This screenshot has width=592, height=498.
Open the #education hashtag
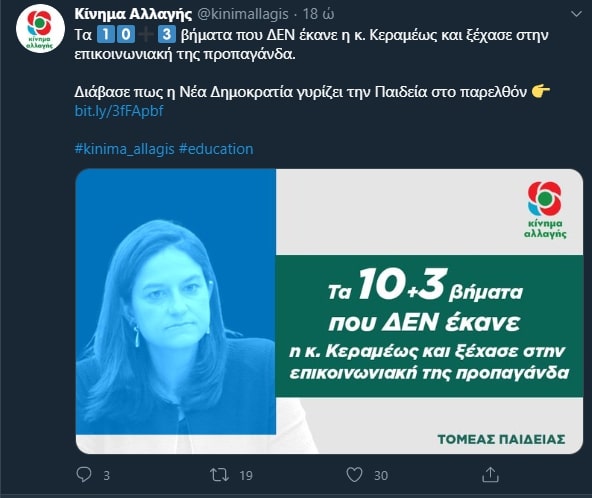pos(216,149)
